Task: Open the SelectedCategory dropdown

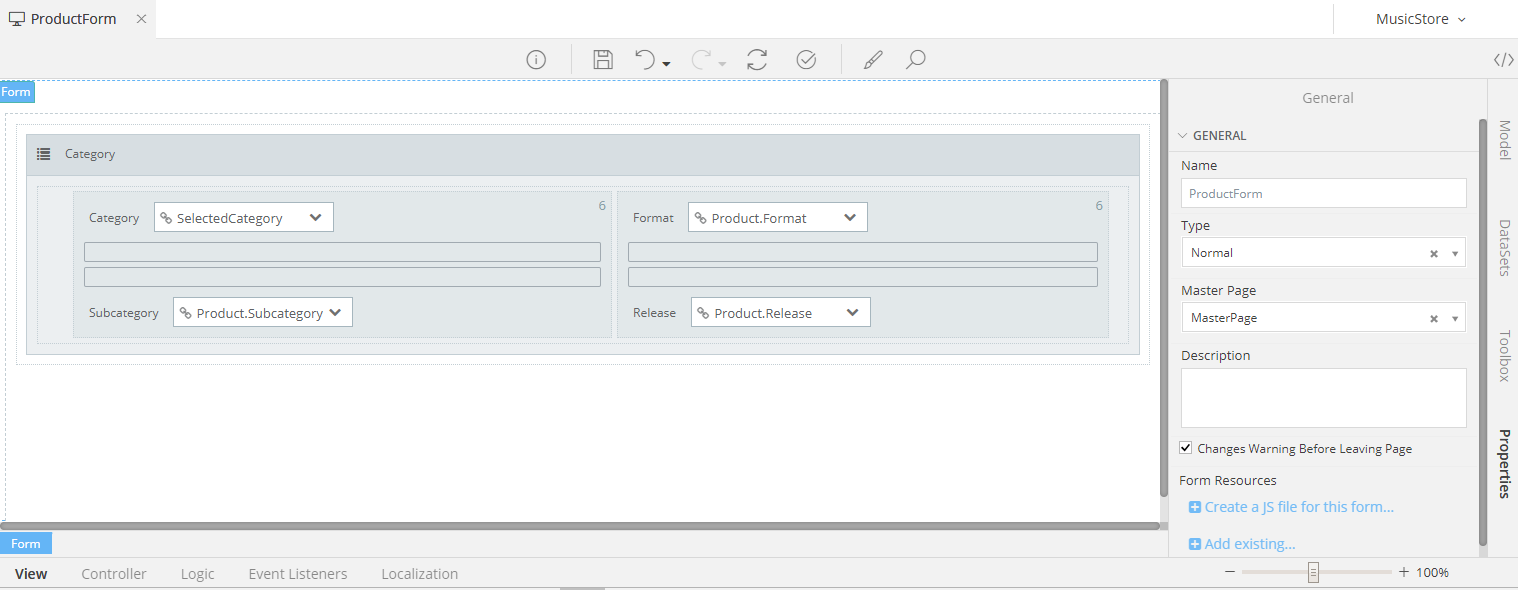Action: [315, 218]
